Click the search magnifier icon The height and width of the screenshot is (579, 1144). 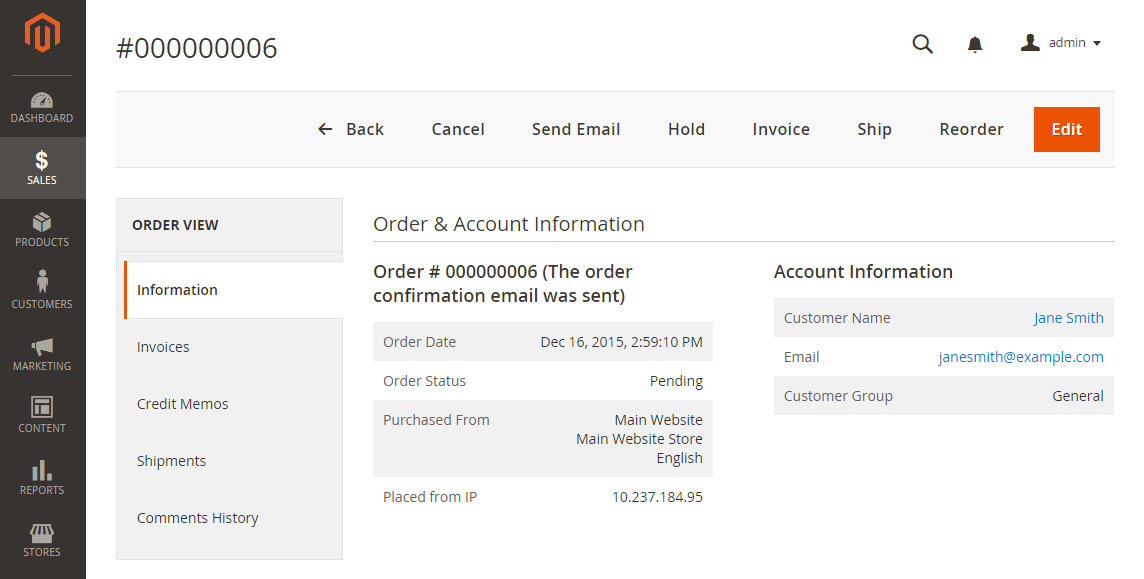coord(922,44)
